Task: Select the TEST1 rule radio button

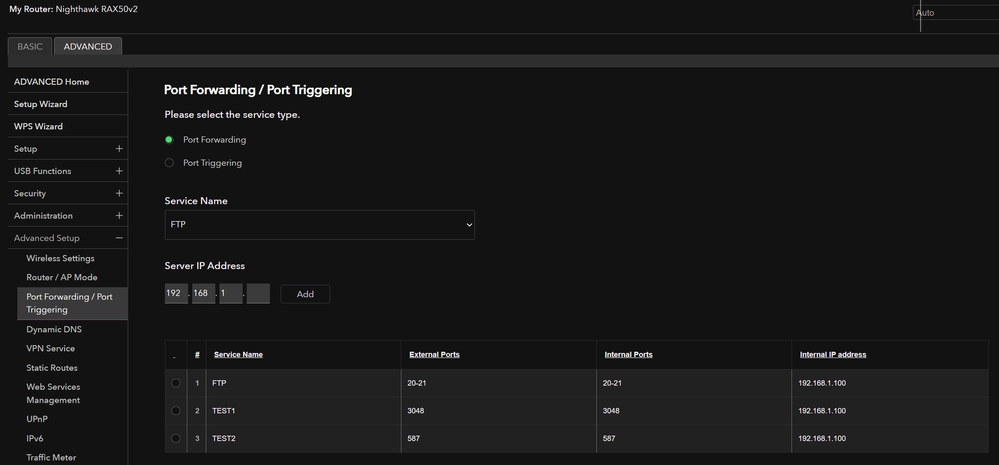Action: [176, 411]
